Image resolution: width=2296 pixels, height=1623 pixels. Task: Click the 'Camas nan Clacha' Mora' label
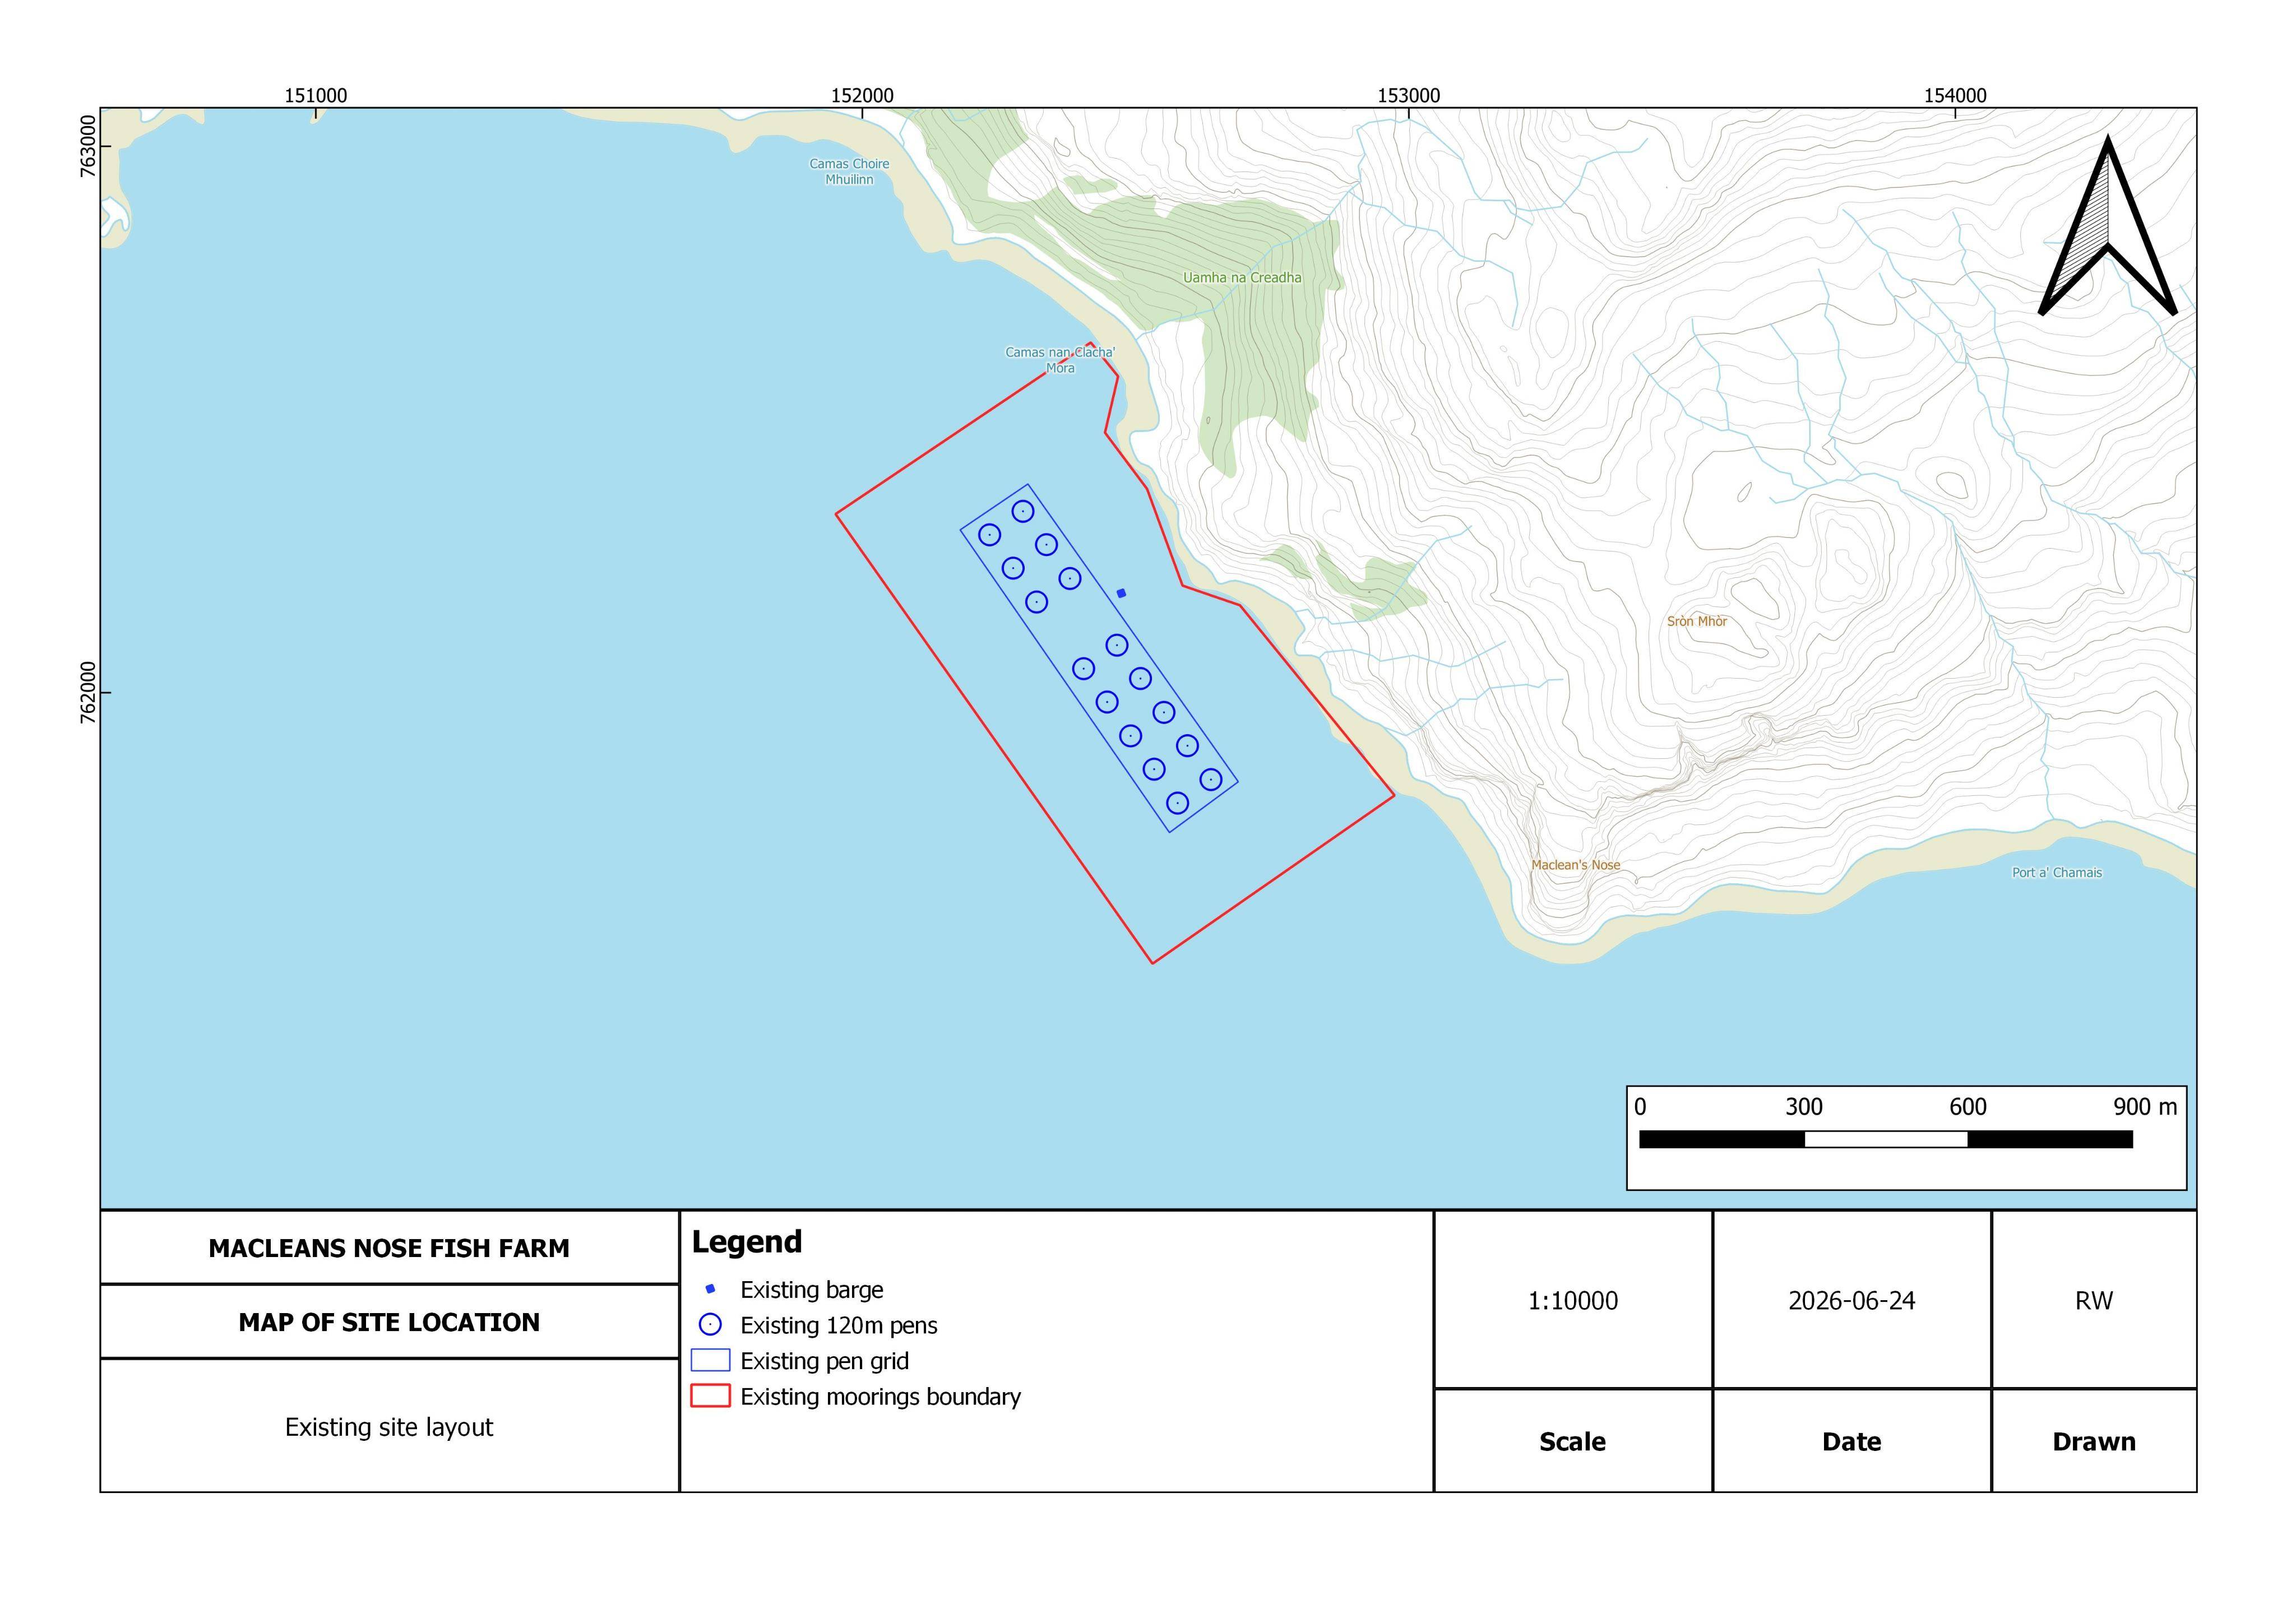pyautogui.click(x=1060, y=360)
